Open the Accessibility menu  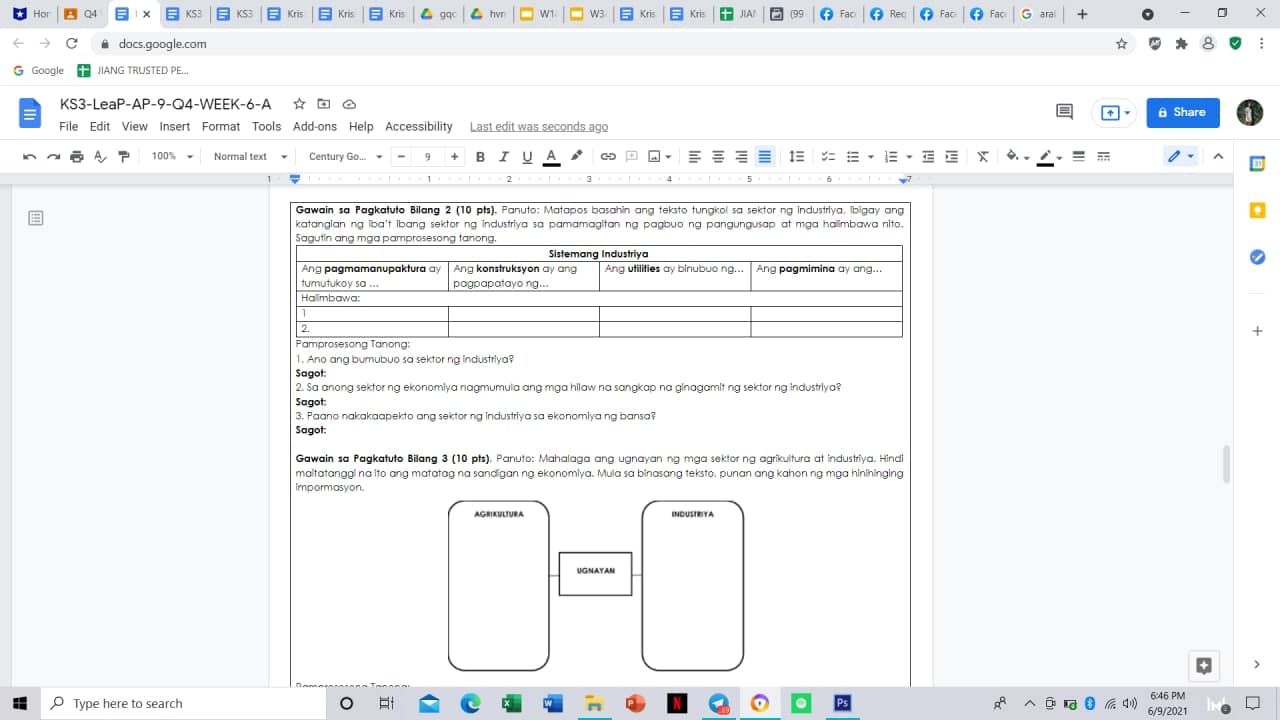tap(419, 127)
